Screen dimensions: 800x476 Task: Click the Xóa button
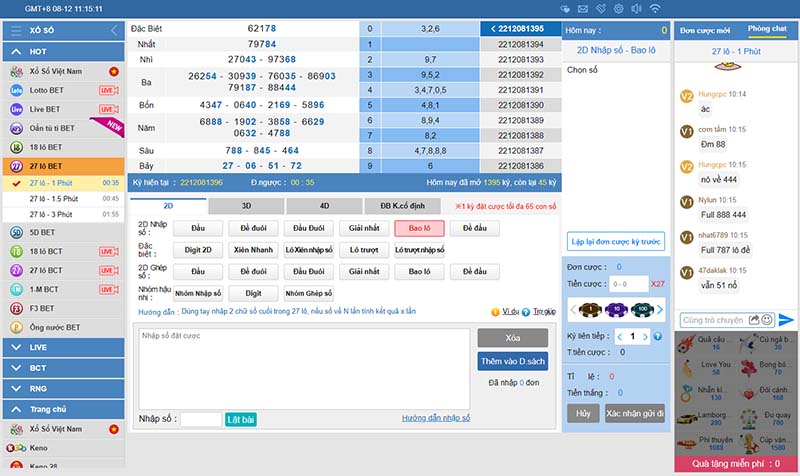pos(513,338)
